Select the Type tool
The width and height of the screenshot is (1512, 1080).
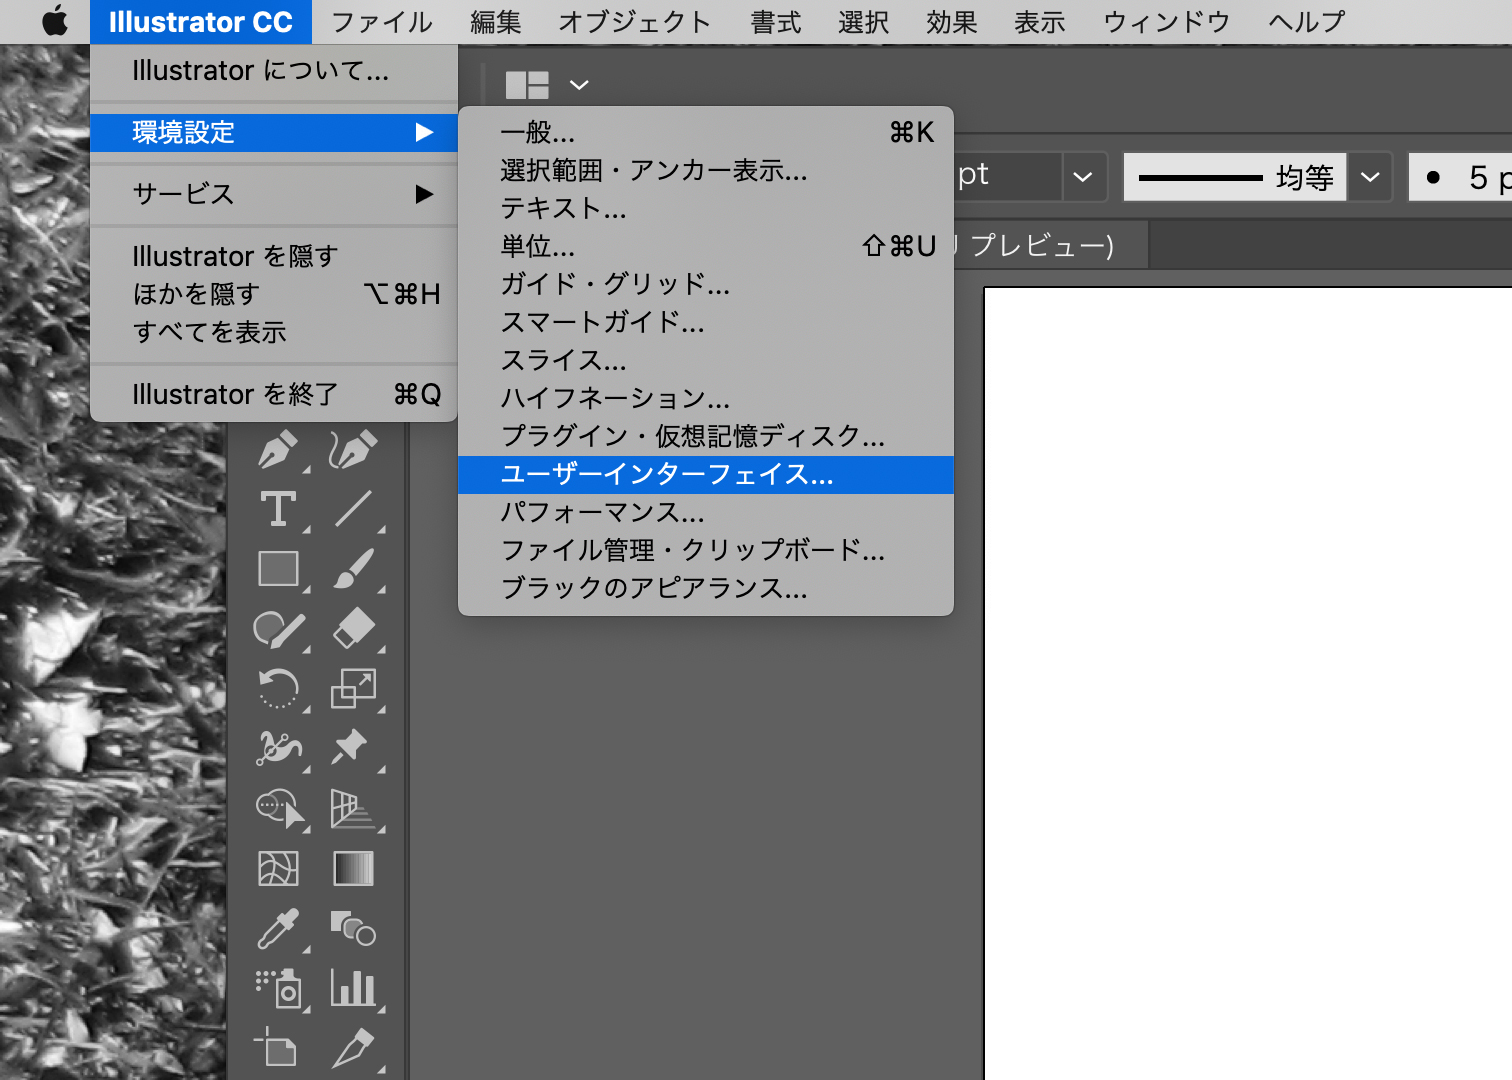pyautogui.click(x=278, y=509)
